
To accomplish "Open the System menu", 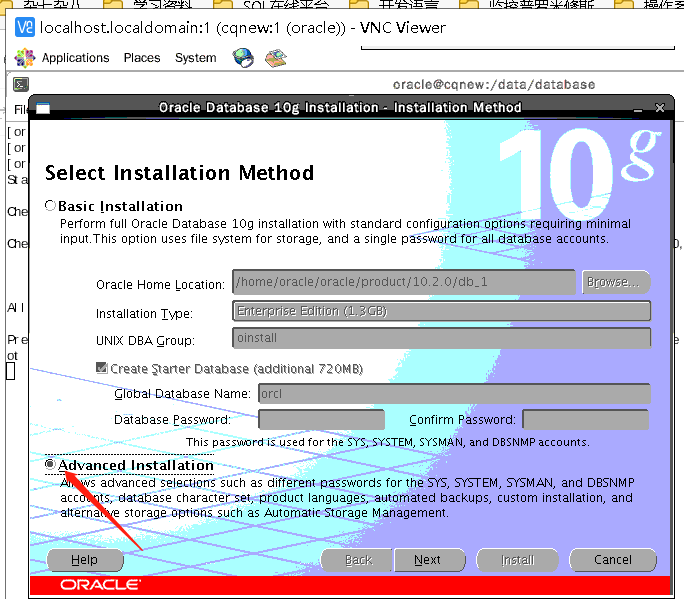I will click(x=195, y=58).
